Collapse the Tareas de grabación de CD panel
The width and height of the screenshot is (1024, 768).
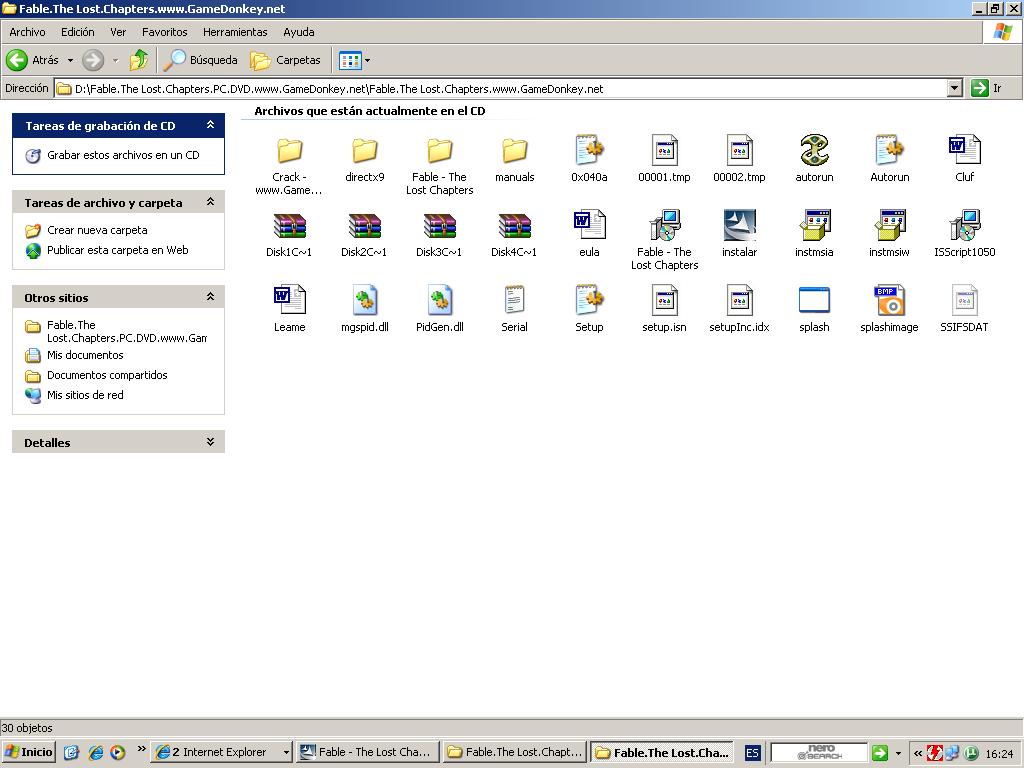(x=210, y=126)
